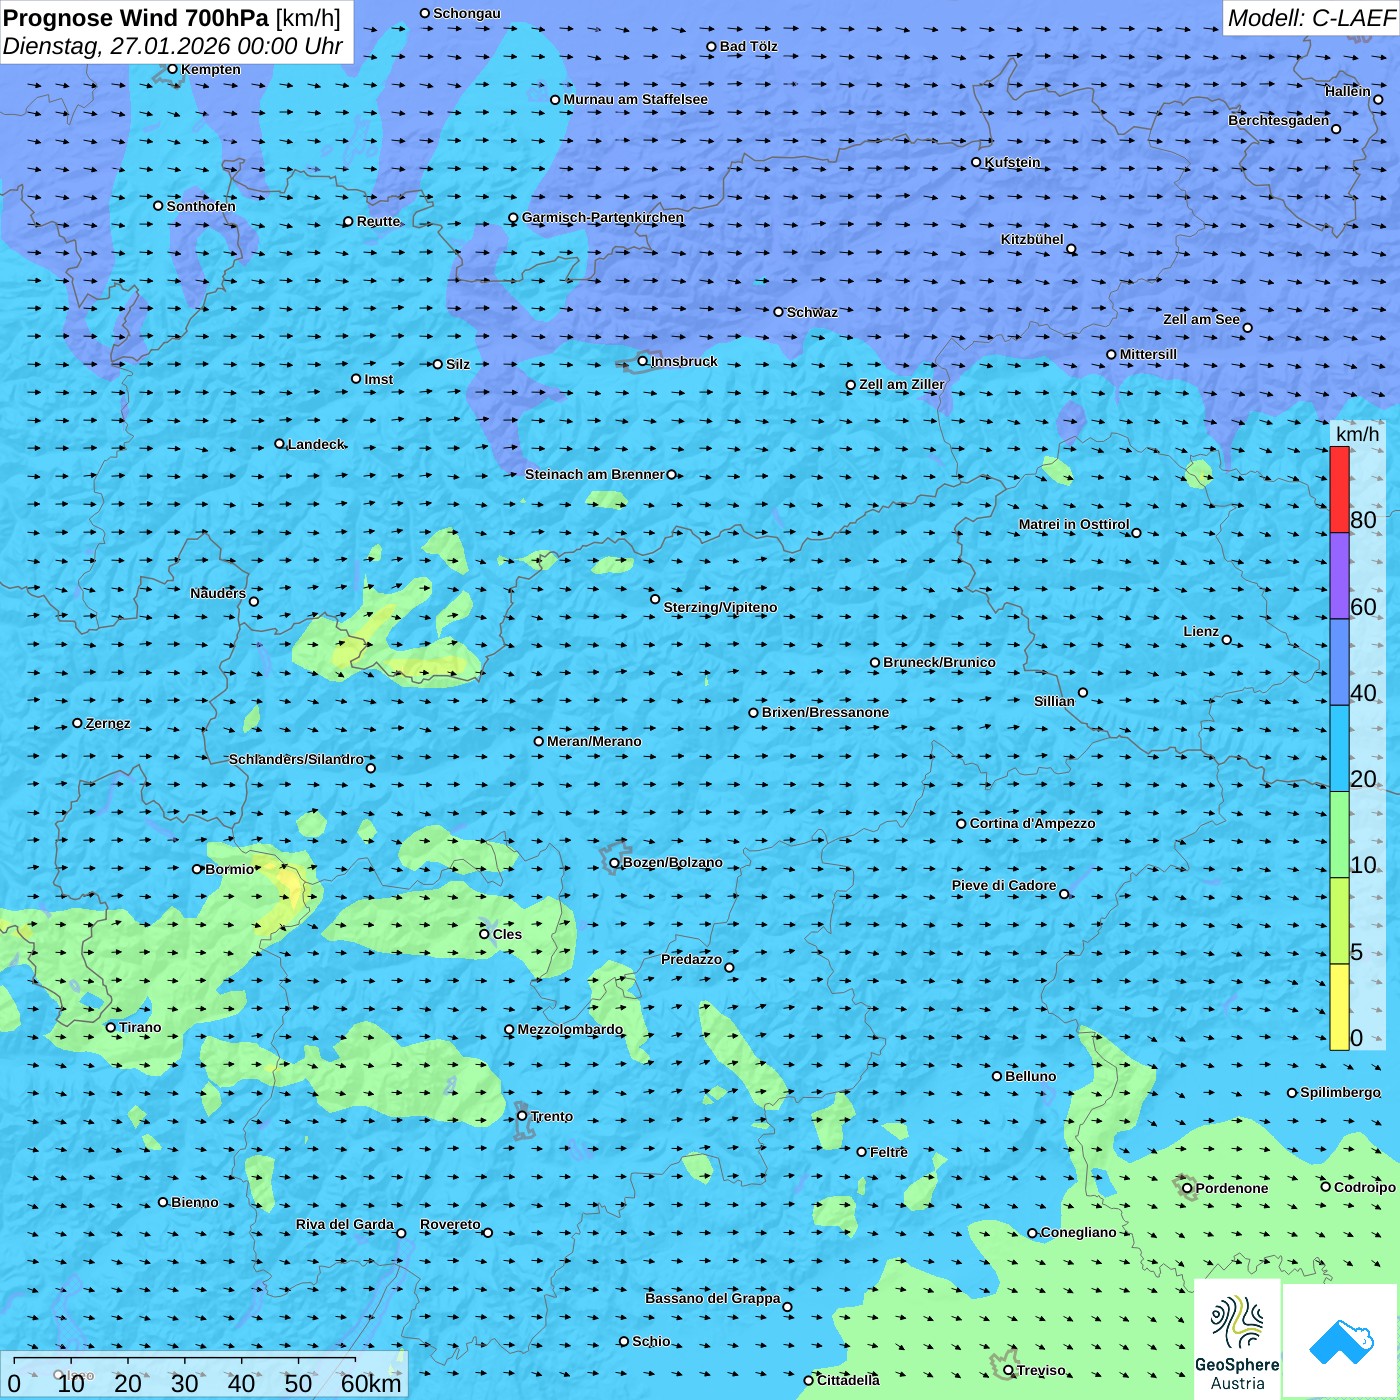Click the Schio location dot
This screenshot has height=1400, width=1400.
pyautogui.click(x=624, y=1341)
